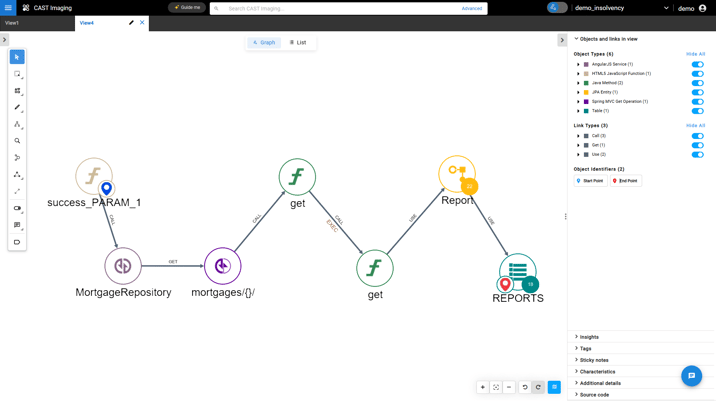716x402 pixels.
Task: Toggle visibility of AngularJS Service objects
Action: pyautogui.click(x=697, y=64)
